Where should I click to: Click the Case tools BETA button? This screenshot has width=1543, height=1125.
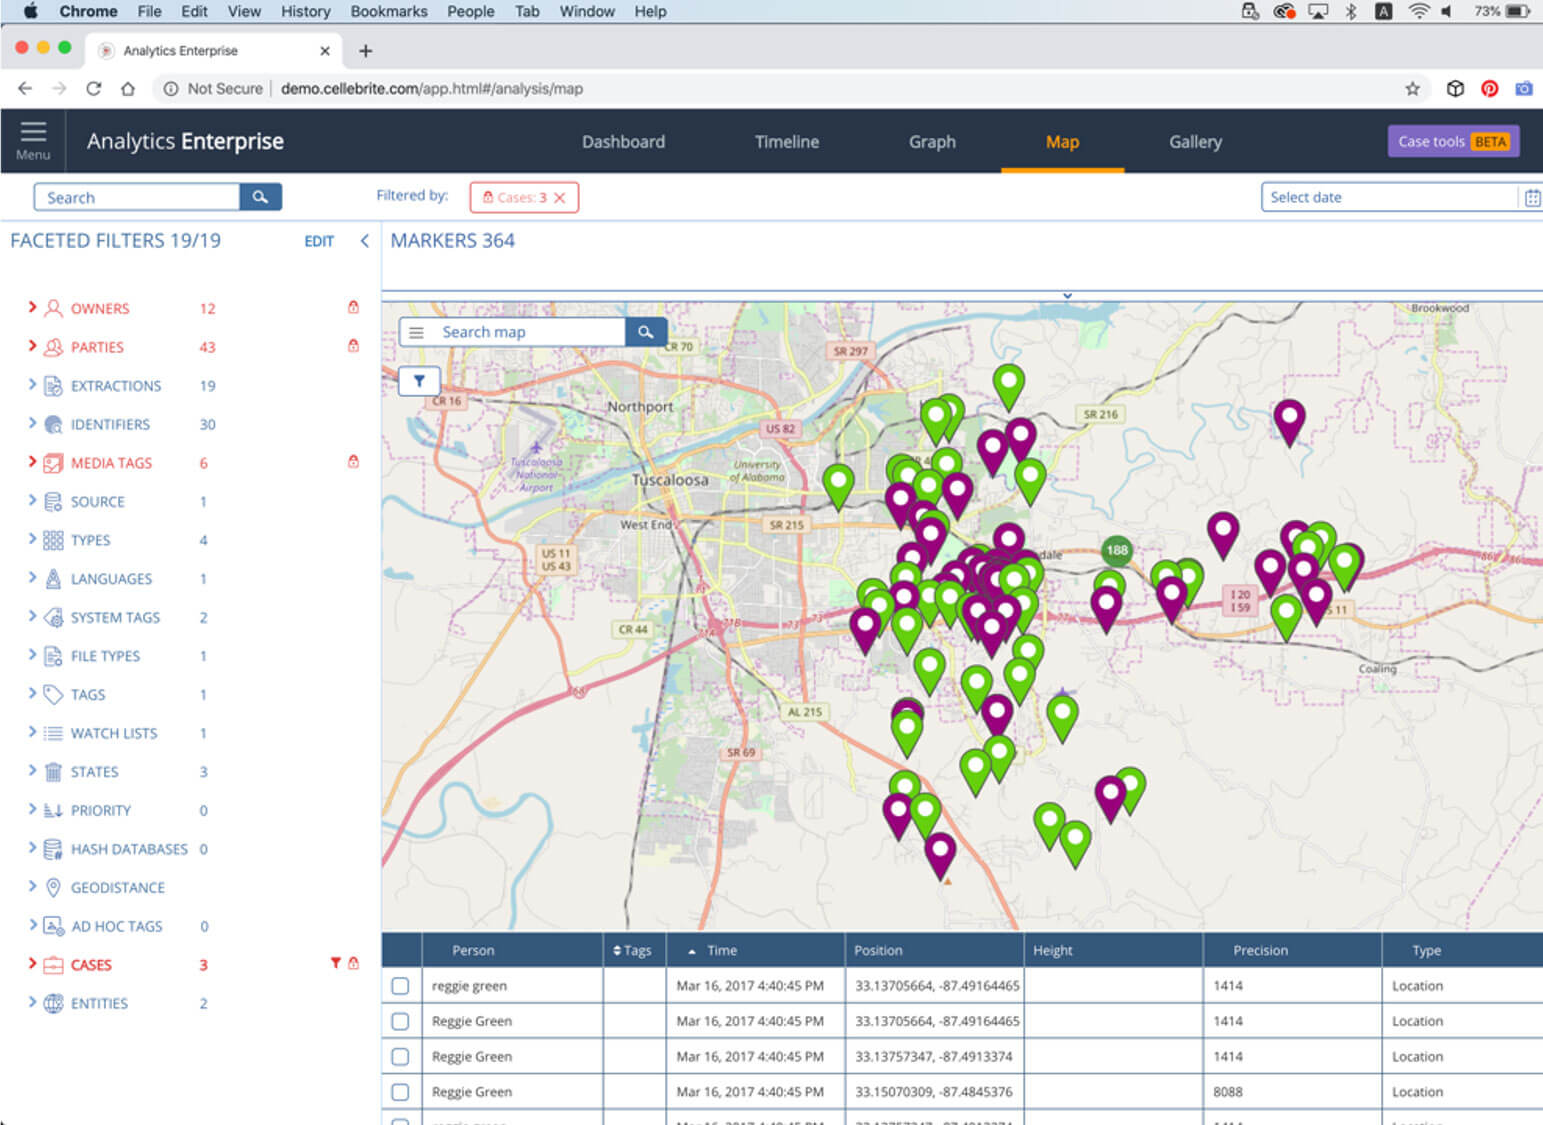1452,141
